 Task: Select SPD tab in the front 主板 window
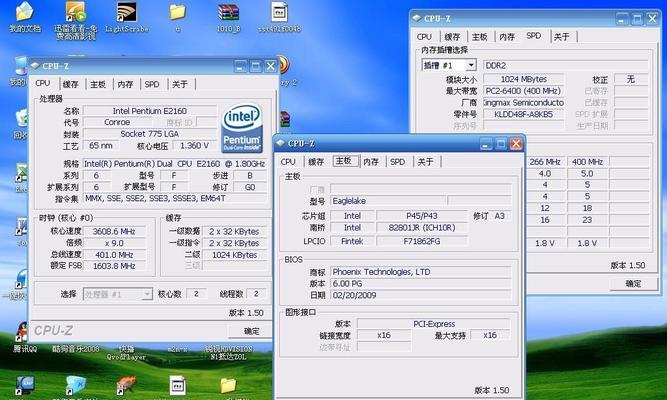[x=397, y=162]
